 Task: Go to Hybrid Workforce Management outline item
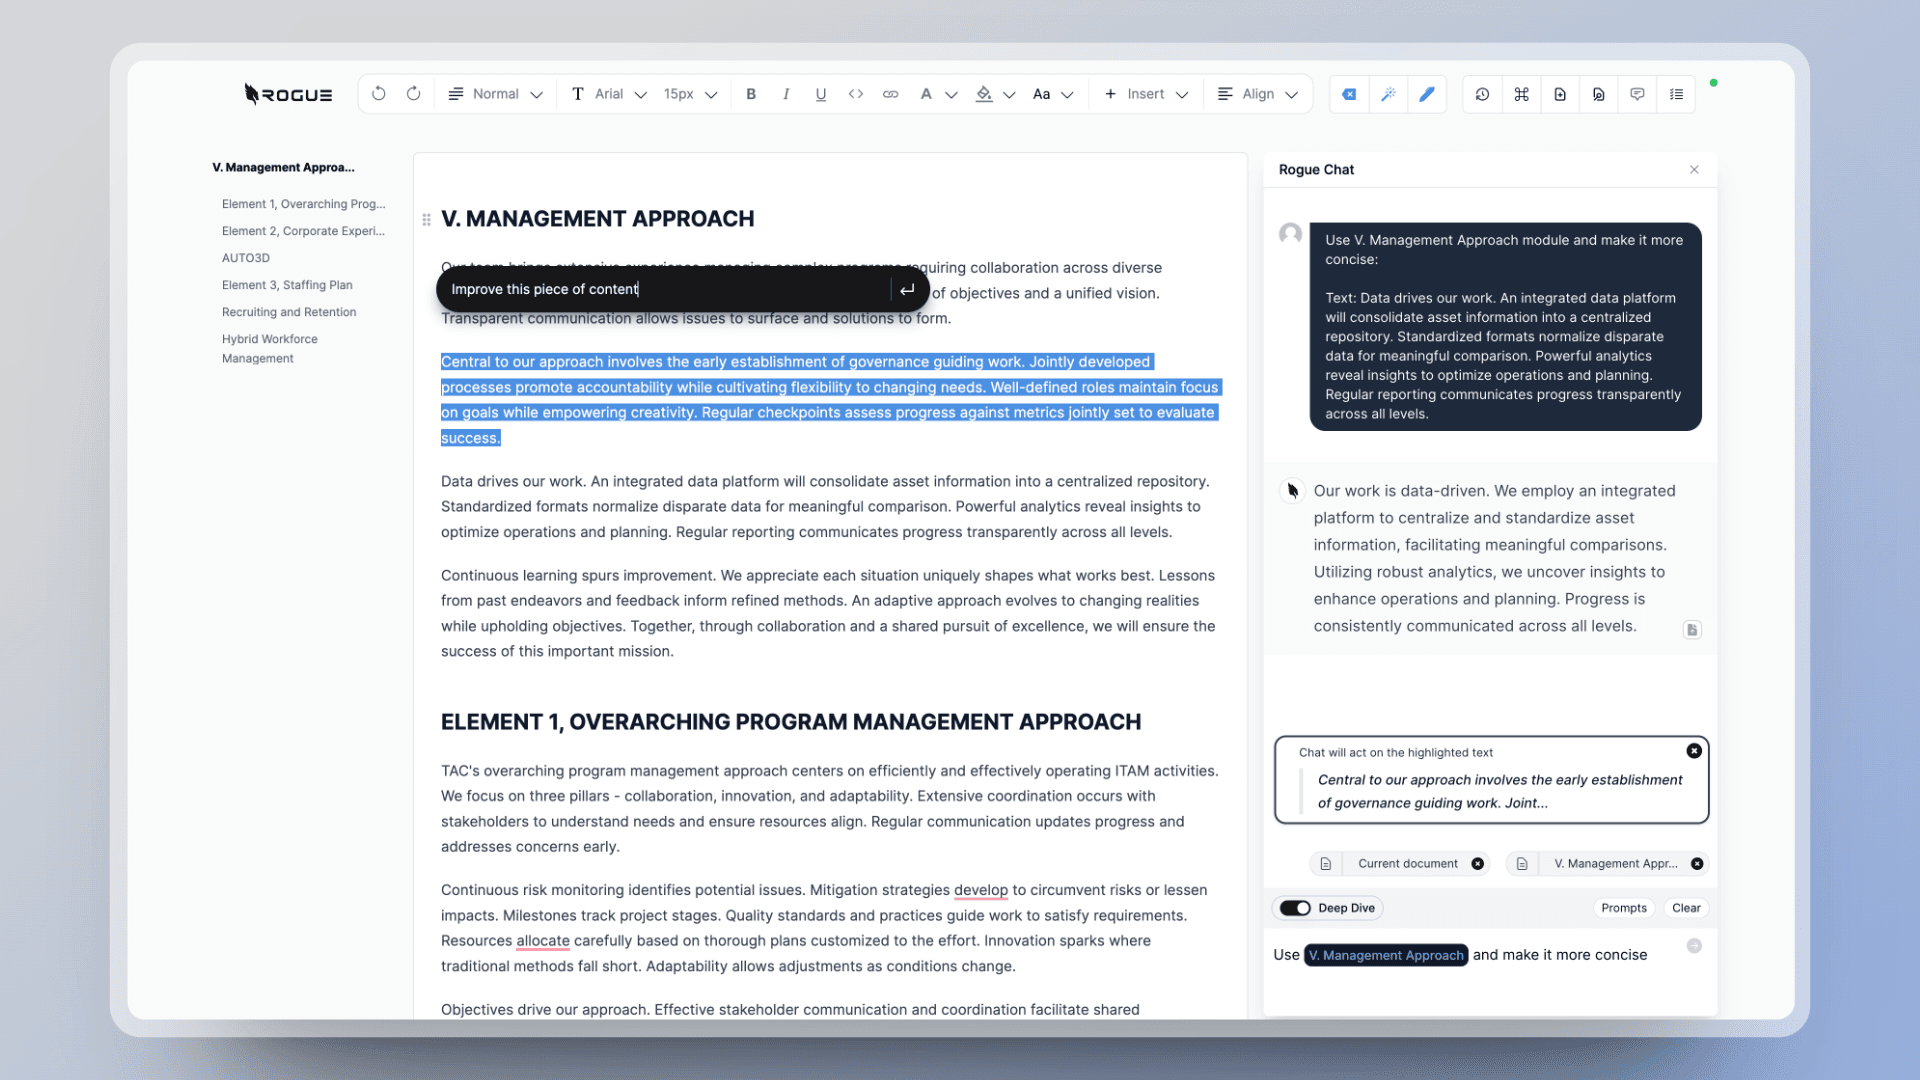[x=270, y=349]
